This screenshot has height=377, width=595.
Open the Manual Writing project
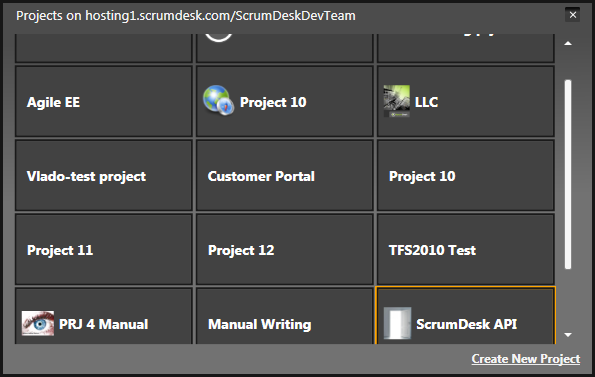(x=285, y=316)
